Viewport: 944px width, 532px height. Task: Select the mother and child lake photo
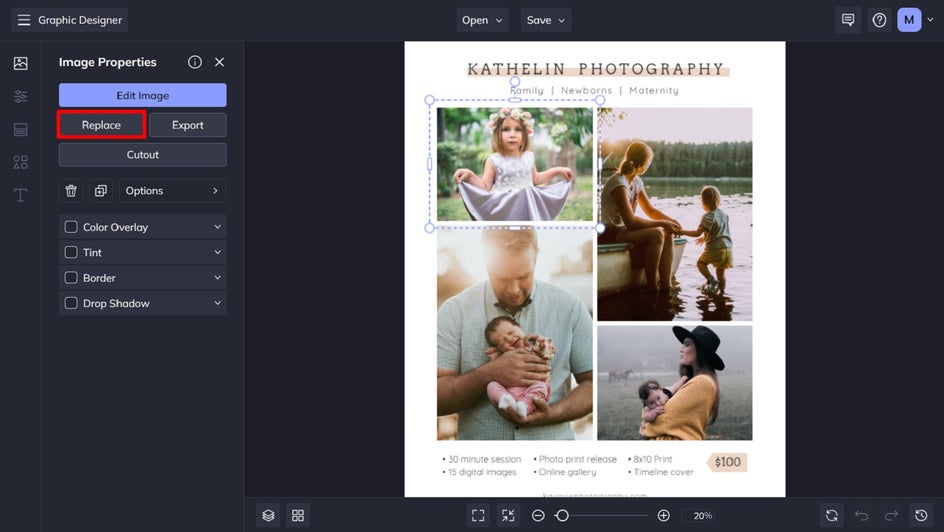675,214
